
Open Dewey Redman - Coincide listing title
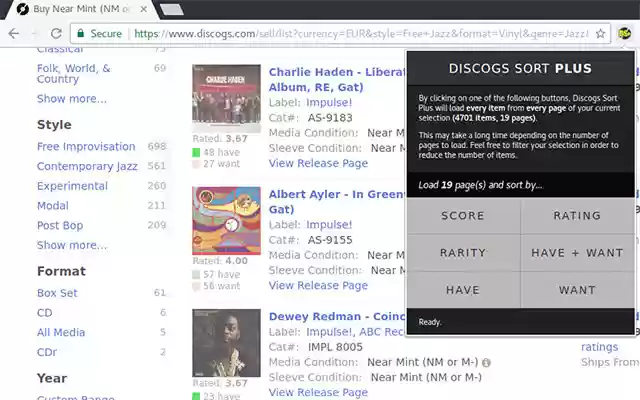click(x=337, y=316)
